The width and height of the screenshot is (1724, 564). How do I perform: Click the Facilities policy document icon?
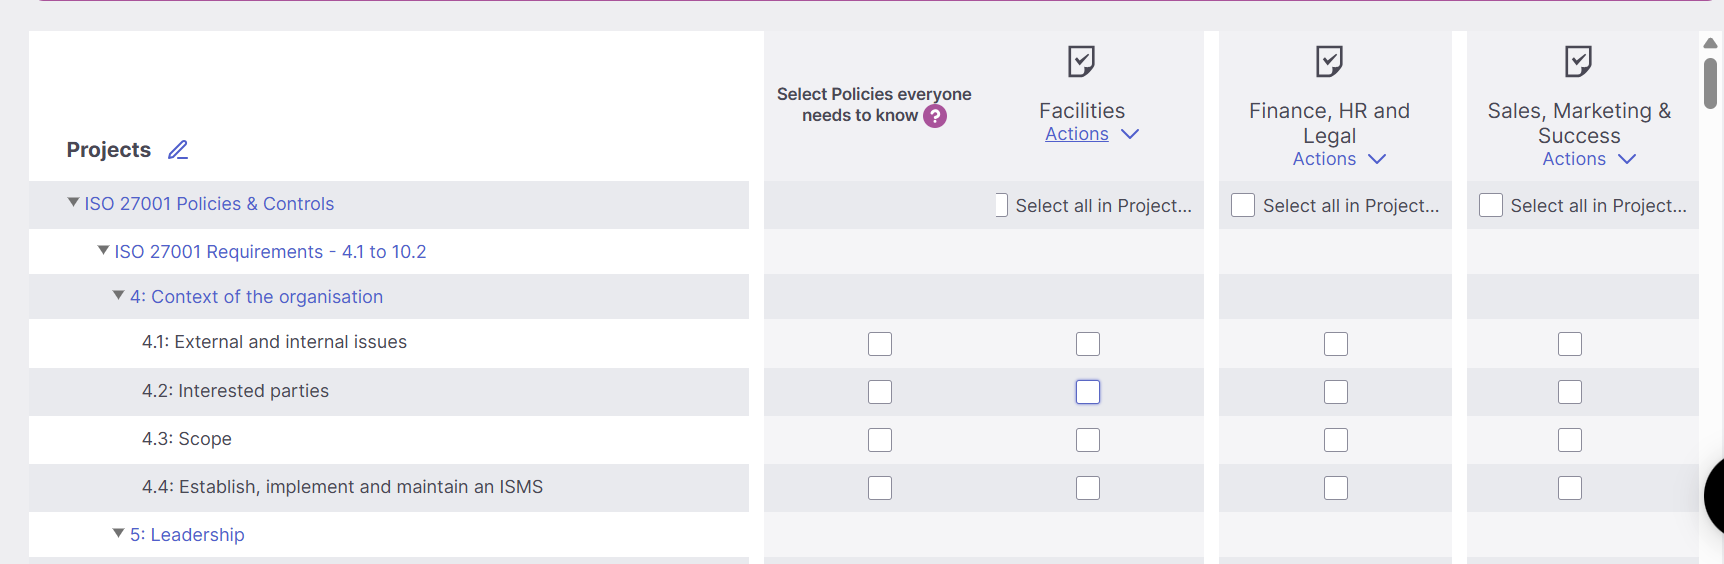pos(1081,62)
